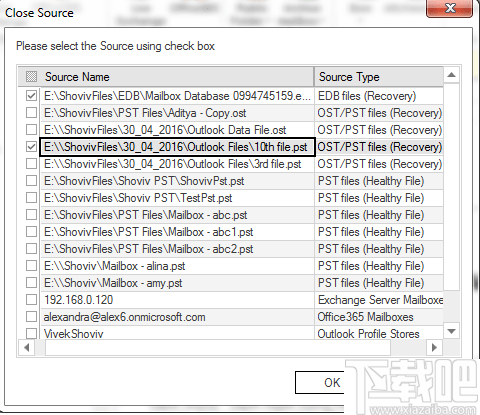Viewport: 480px width, 415px height.
Task: Check the TestPst.pst source
Action: coord(31,198)
